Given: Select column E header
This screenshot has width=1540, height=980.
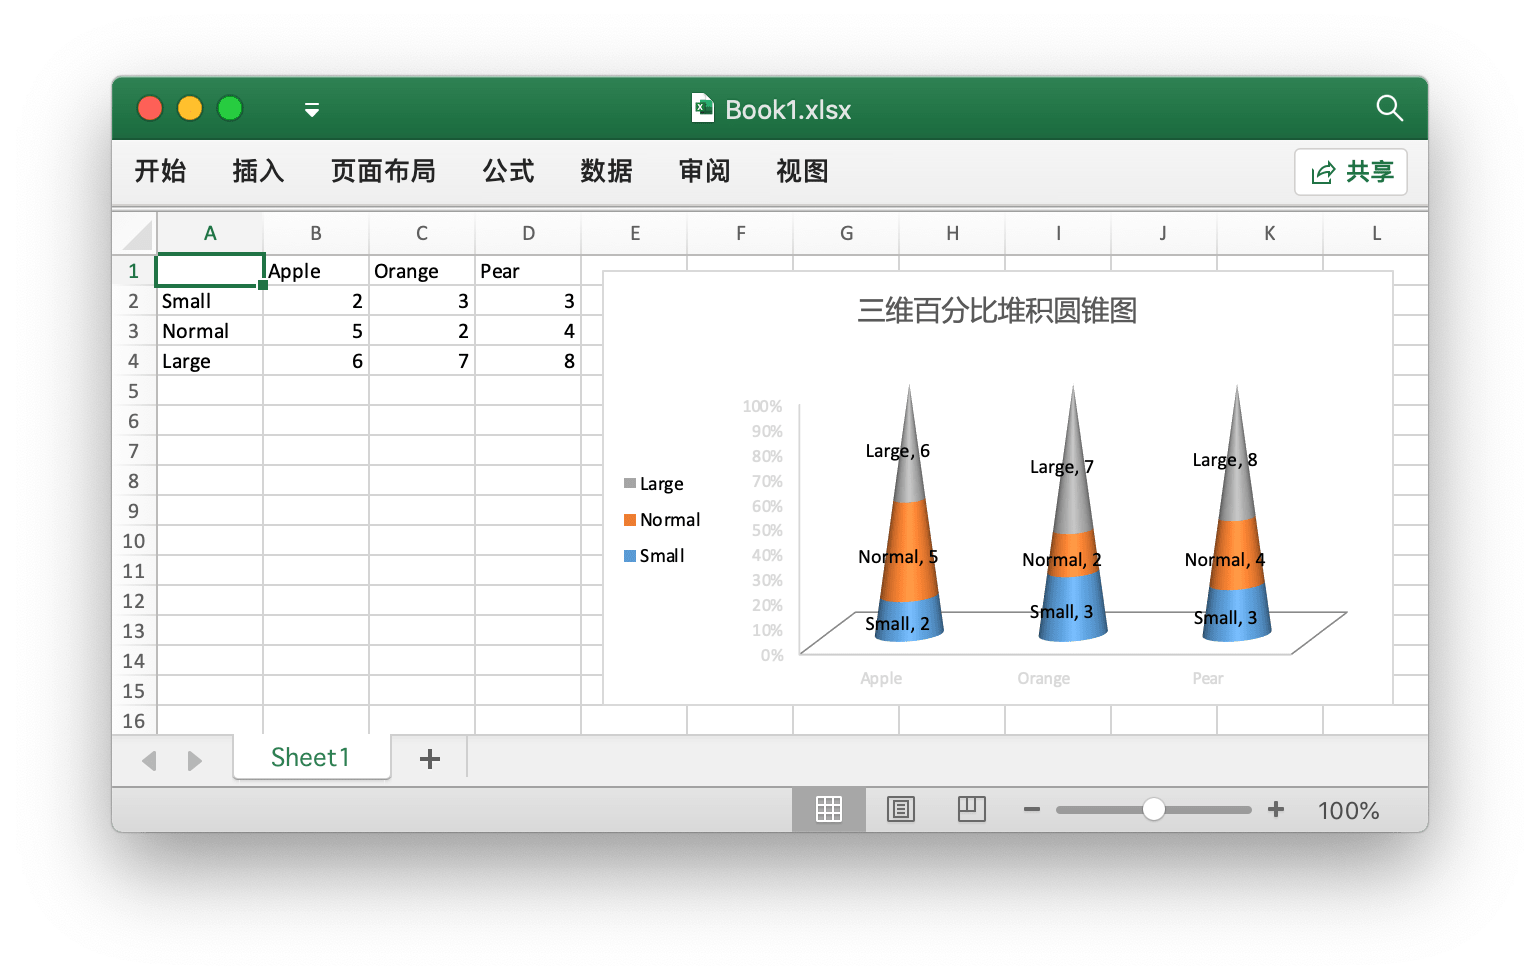Looking at the screenshot, I should pos(634,234).
